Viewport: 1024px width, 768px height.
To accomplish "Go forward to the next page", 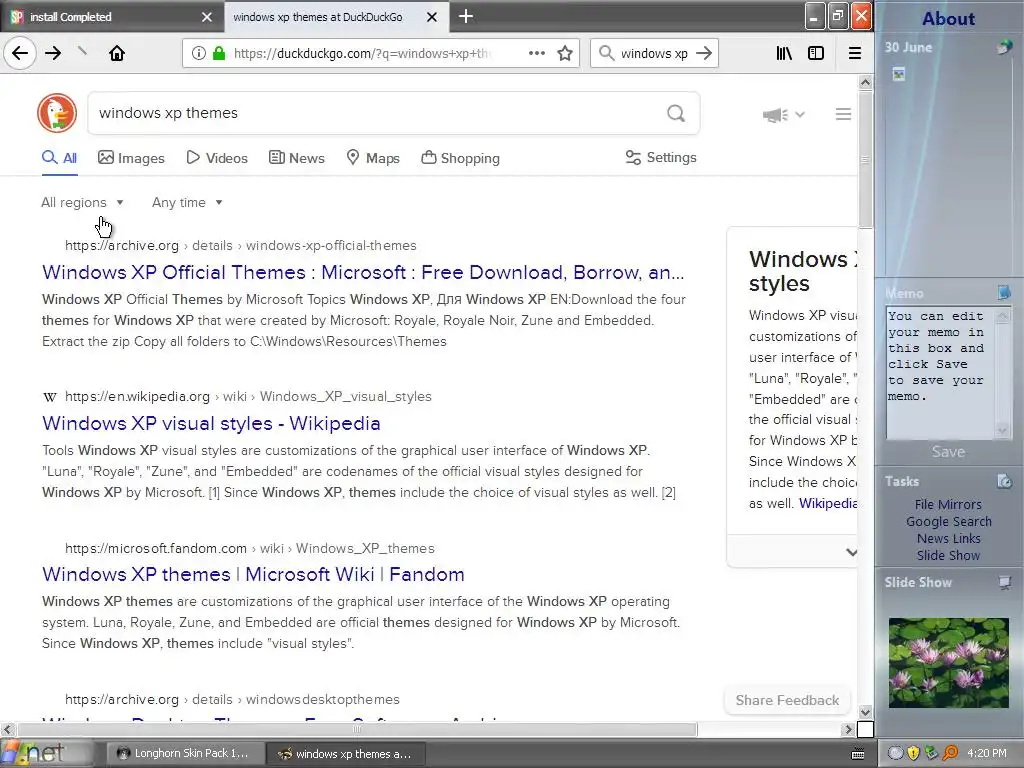I will (x=53, y=54).
